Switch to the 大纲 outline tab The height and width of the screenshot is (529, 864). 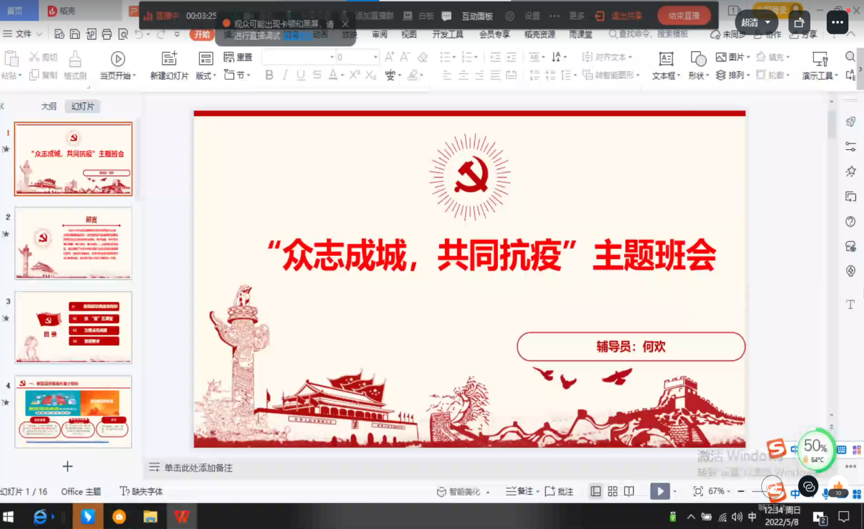pyautogui.click(x=48, y=106)
